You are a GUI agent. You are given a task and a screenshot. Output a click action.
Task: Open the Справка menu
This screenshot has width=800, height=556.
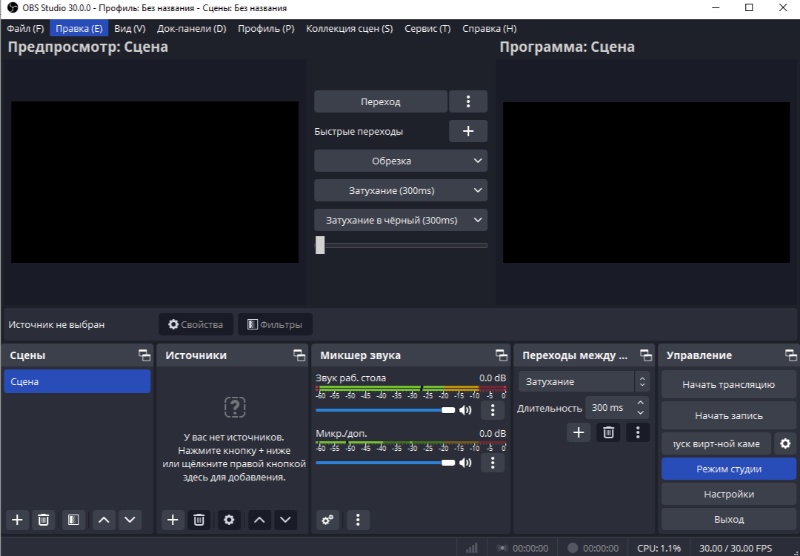coord(489,29)
